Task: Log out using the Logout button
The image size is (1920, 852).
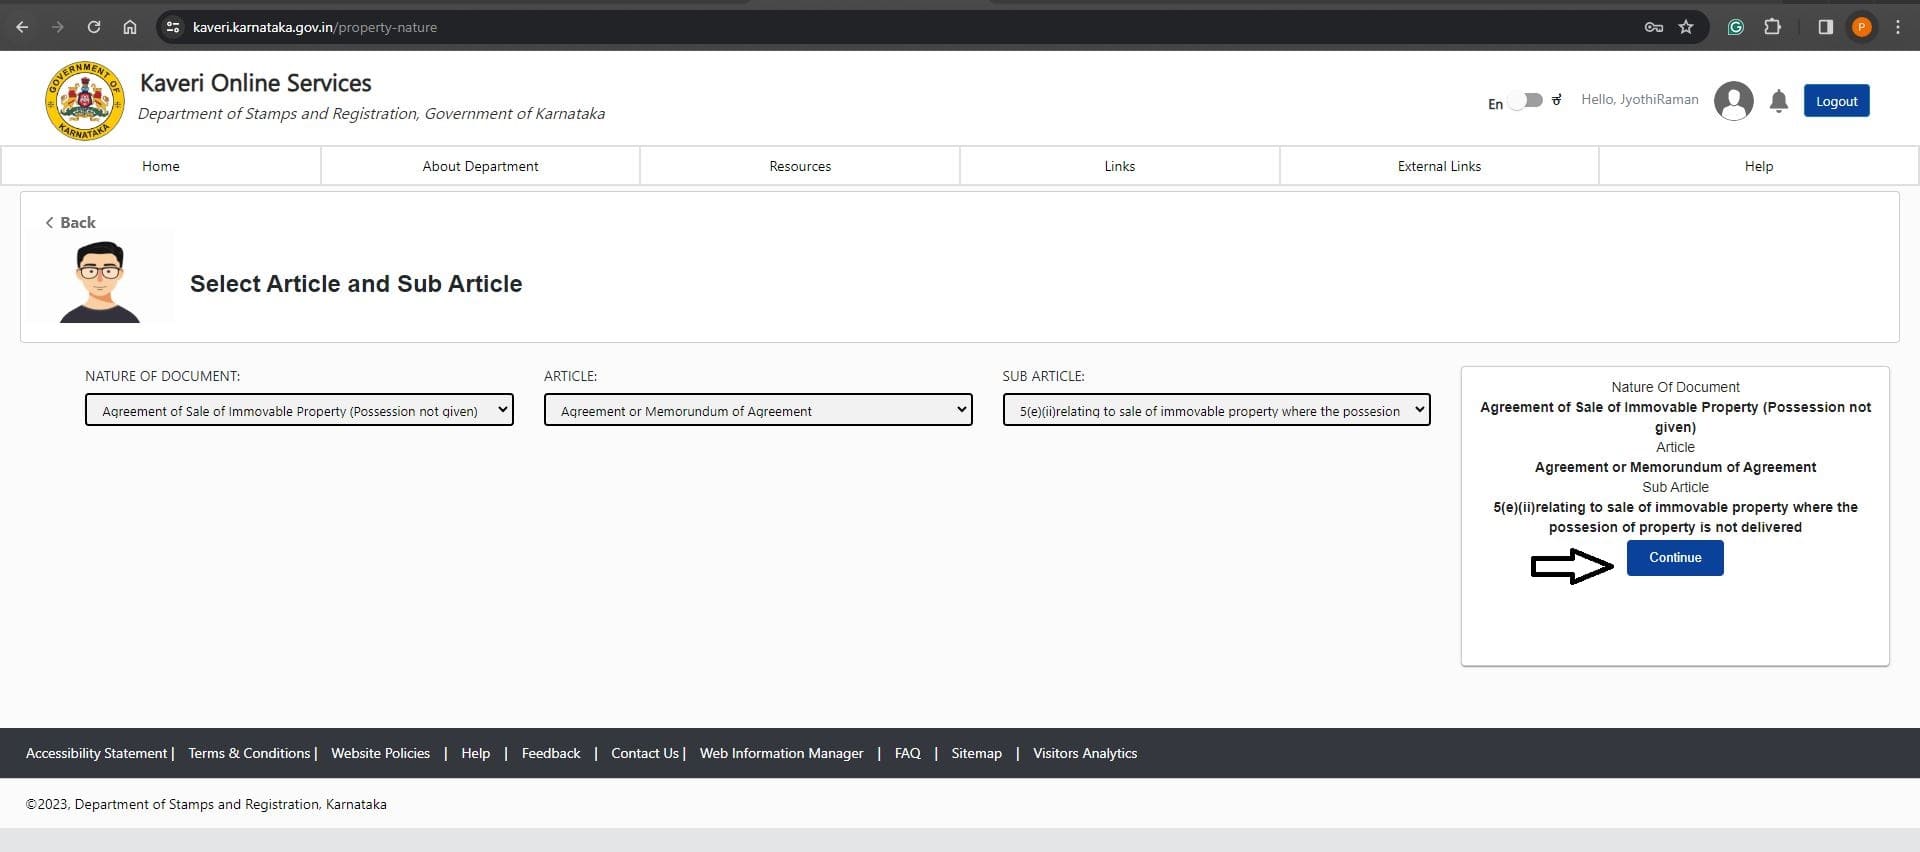Action: [1836, 101]
